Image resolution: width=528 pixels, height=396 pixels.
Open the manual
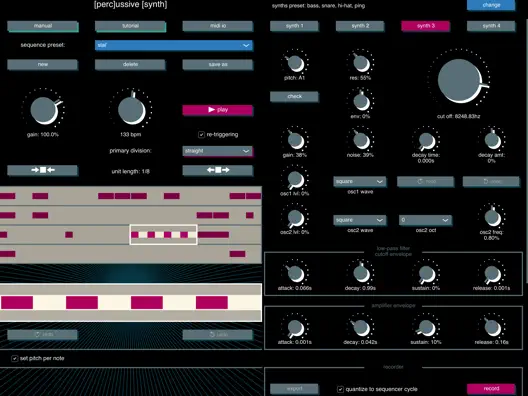43,26
